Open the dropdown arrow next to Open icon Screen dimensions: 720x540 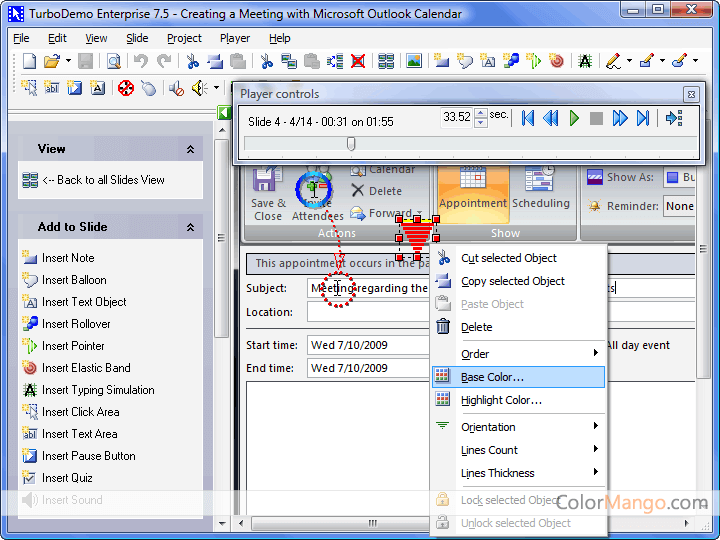(x=68, y=61)
